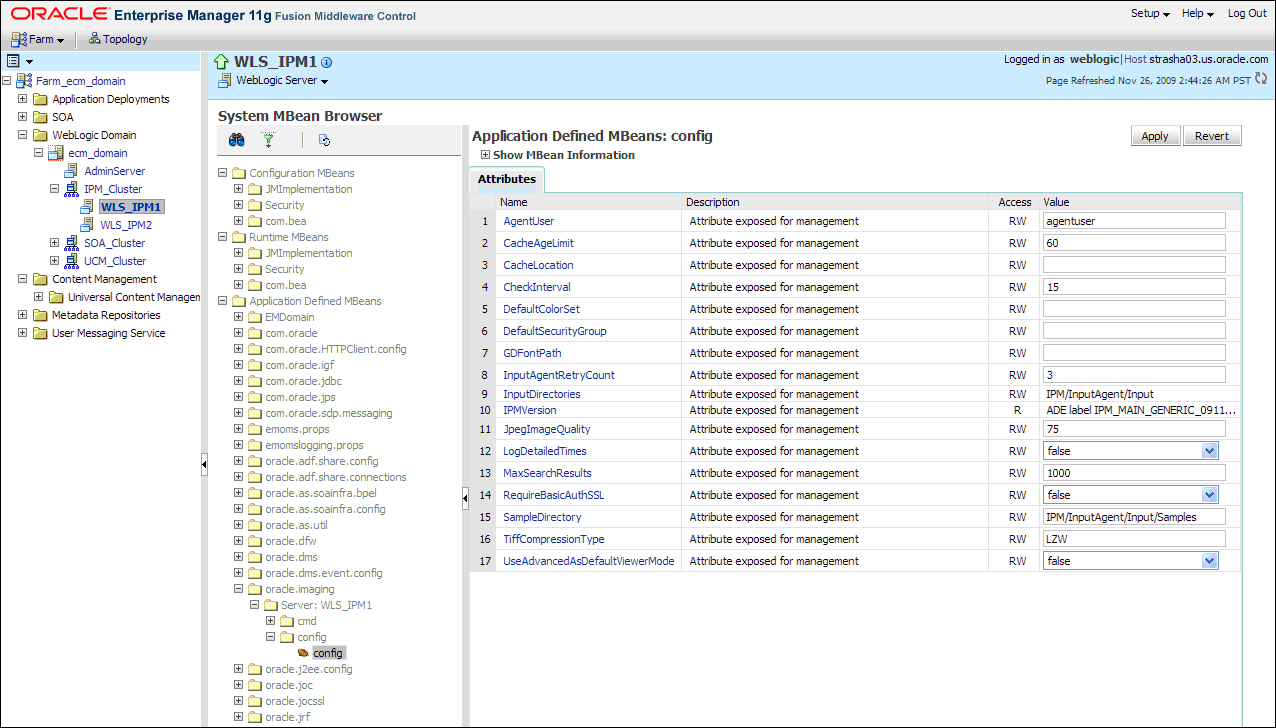Click the Revert button

[x=1212, y=136]
